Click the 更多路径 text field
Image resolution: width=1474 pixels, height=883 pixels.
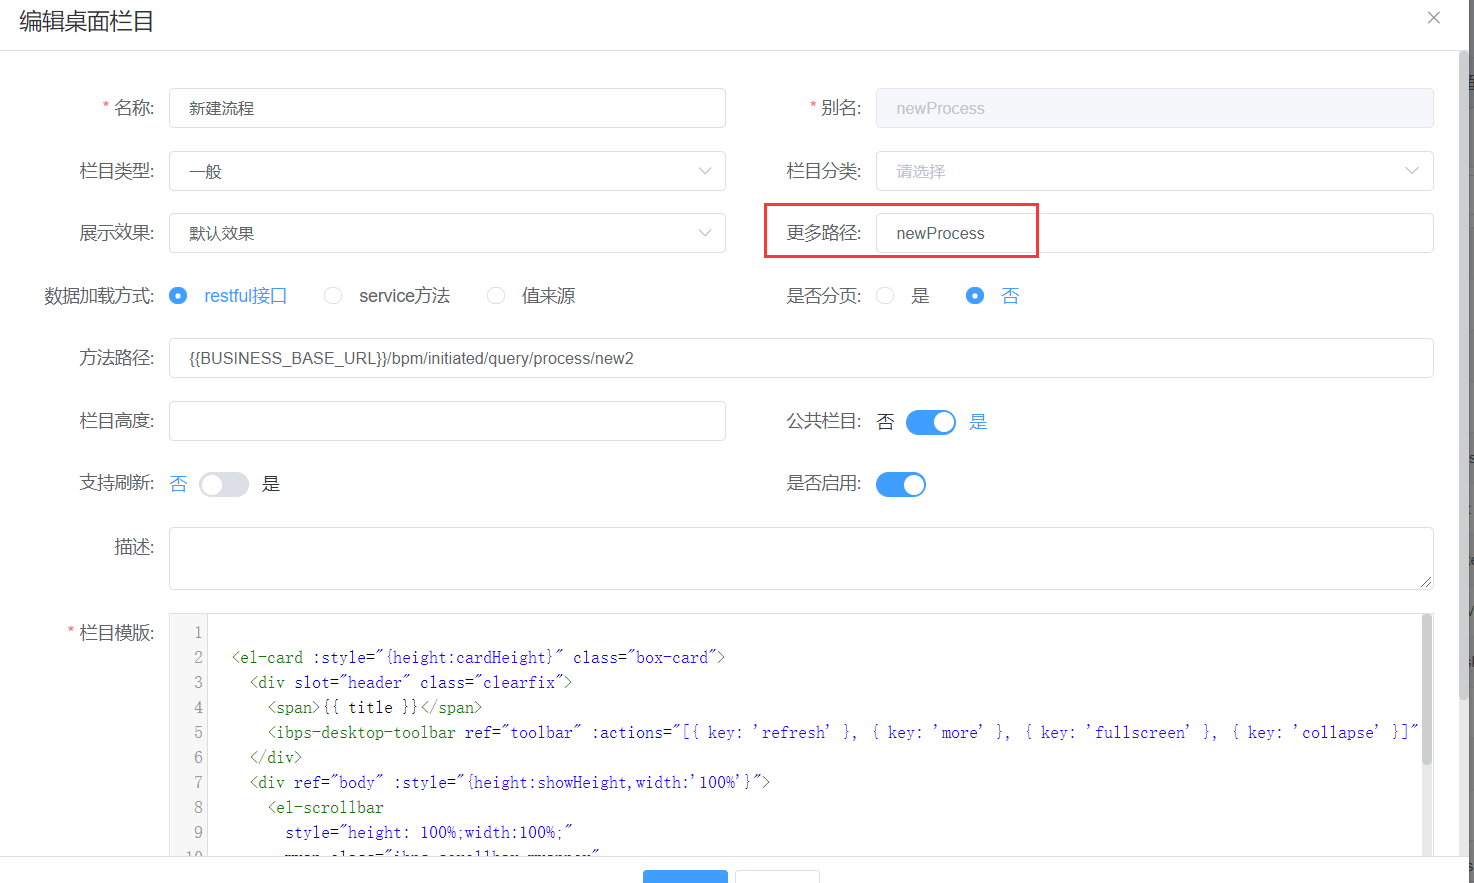coord(1154,233)
